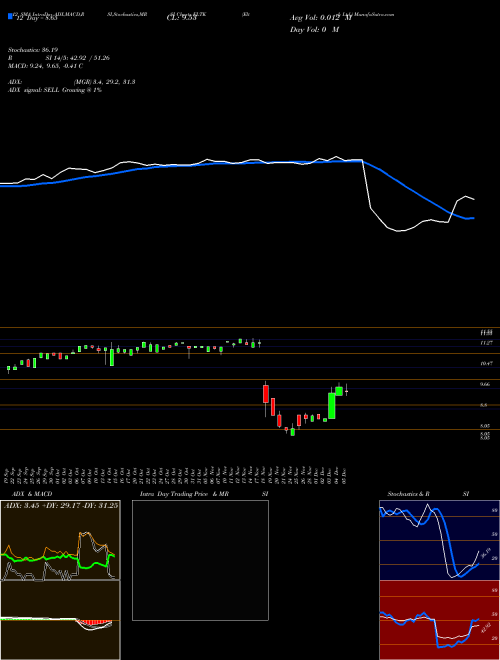Click the 'MACD: 9.24, 9.65, -0.41 C' line
The height and width of the screenshot is (660, 500).
pos(45,66)
